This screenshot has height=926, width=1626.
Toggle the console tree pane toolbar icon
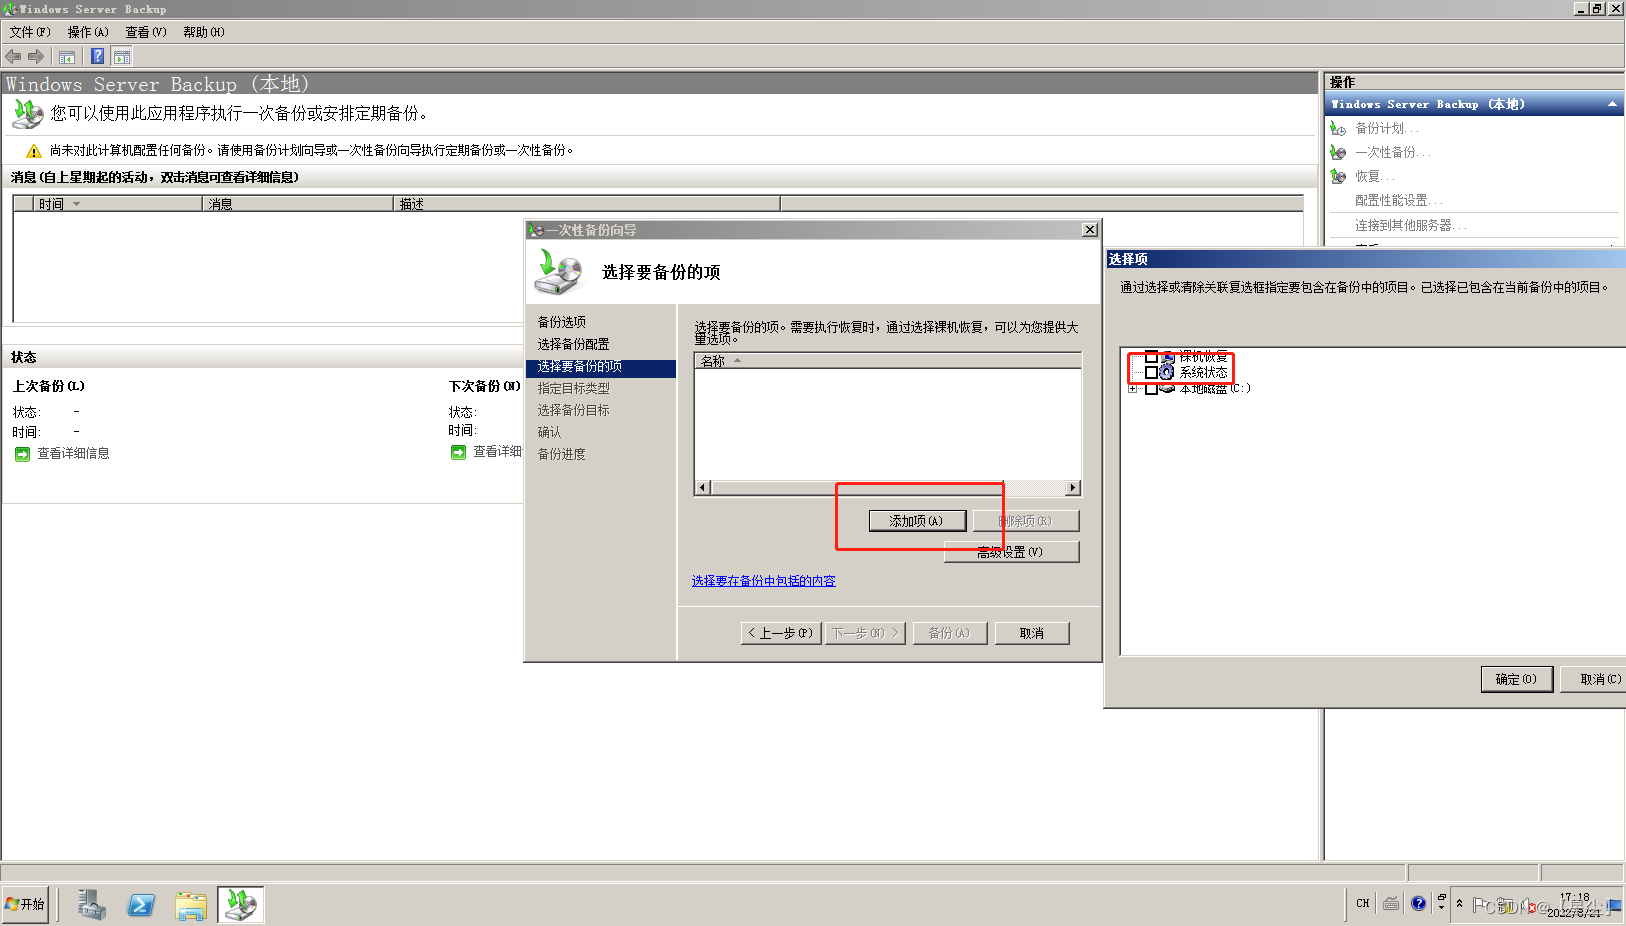tap(67, 57)
